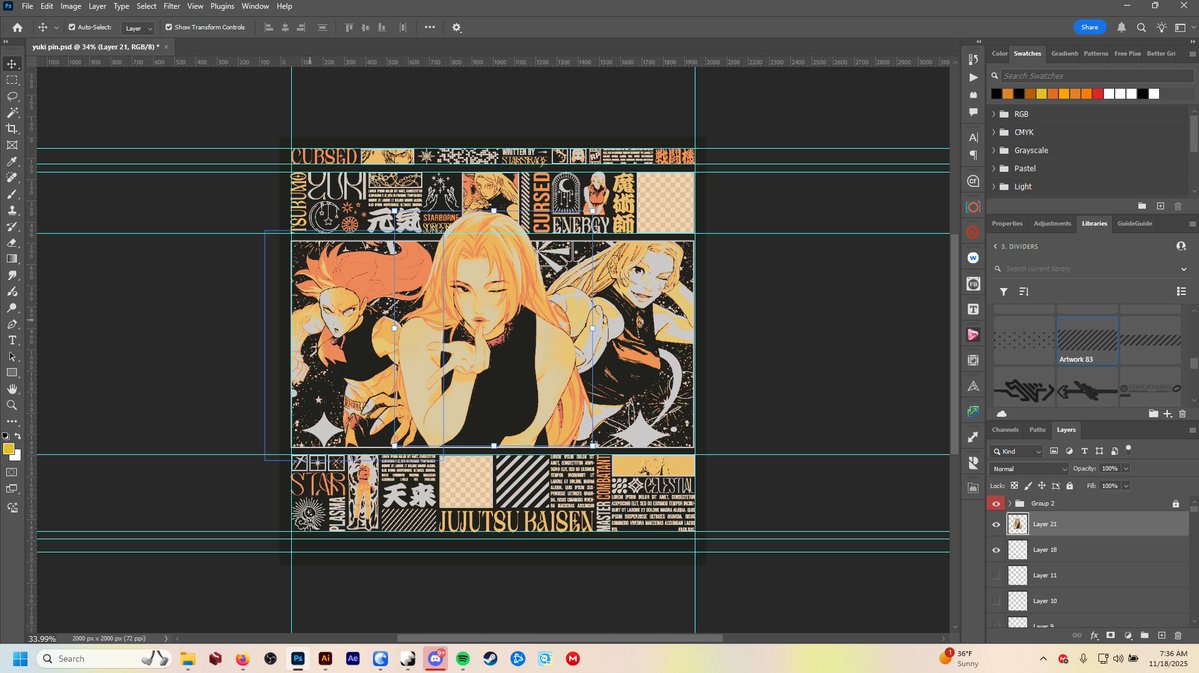The image size is (1199, 673).
Task: Click the yellow foreground color swatch
Action: click(x=8, y=449)
